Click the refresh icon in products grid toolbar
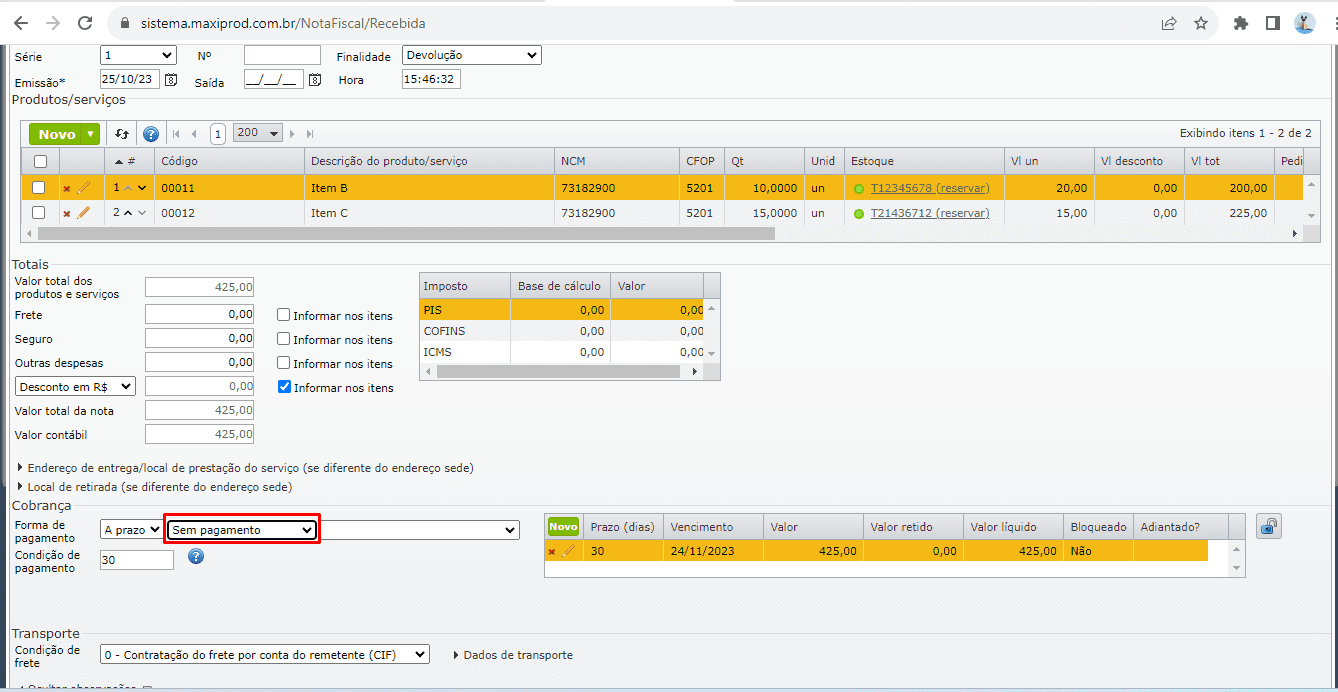Viewport: 1338px width, 692px height. [x=122, y=134]
